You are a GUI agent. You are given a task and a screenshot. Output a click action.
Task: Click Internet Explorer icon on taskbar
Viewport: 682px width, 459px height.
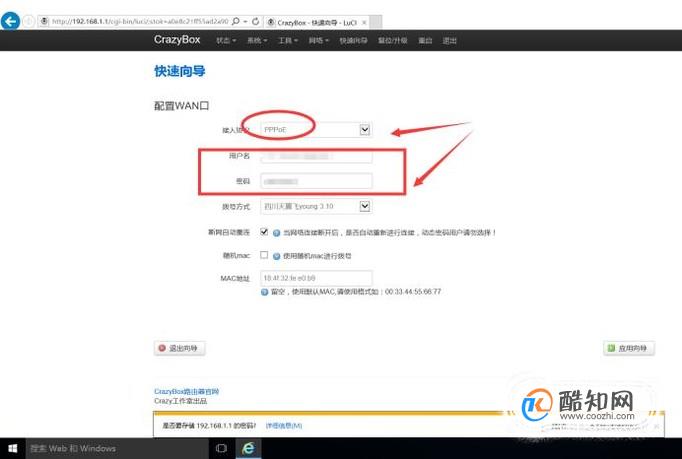(x=248, y=448)
